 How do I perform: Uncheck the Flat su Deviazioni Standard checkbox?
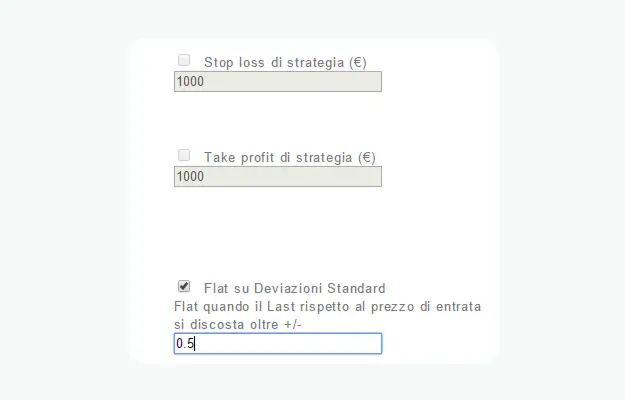point(184,286)
